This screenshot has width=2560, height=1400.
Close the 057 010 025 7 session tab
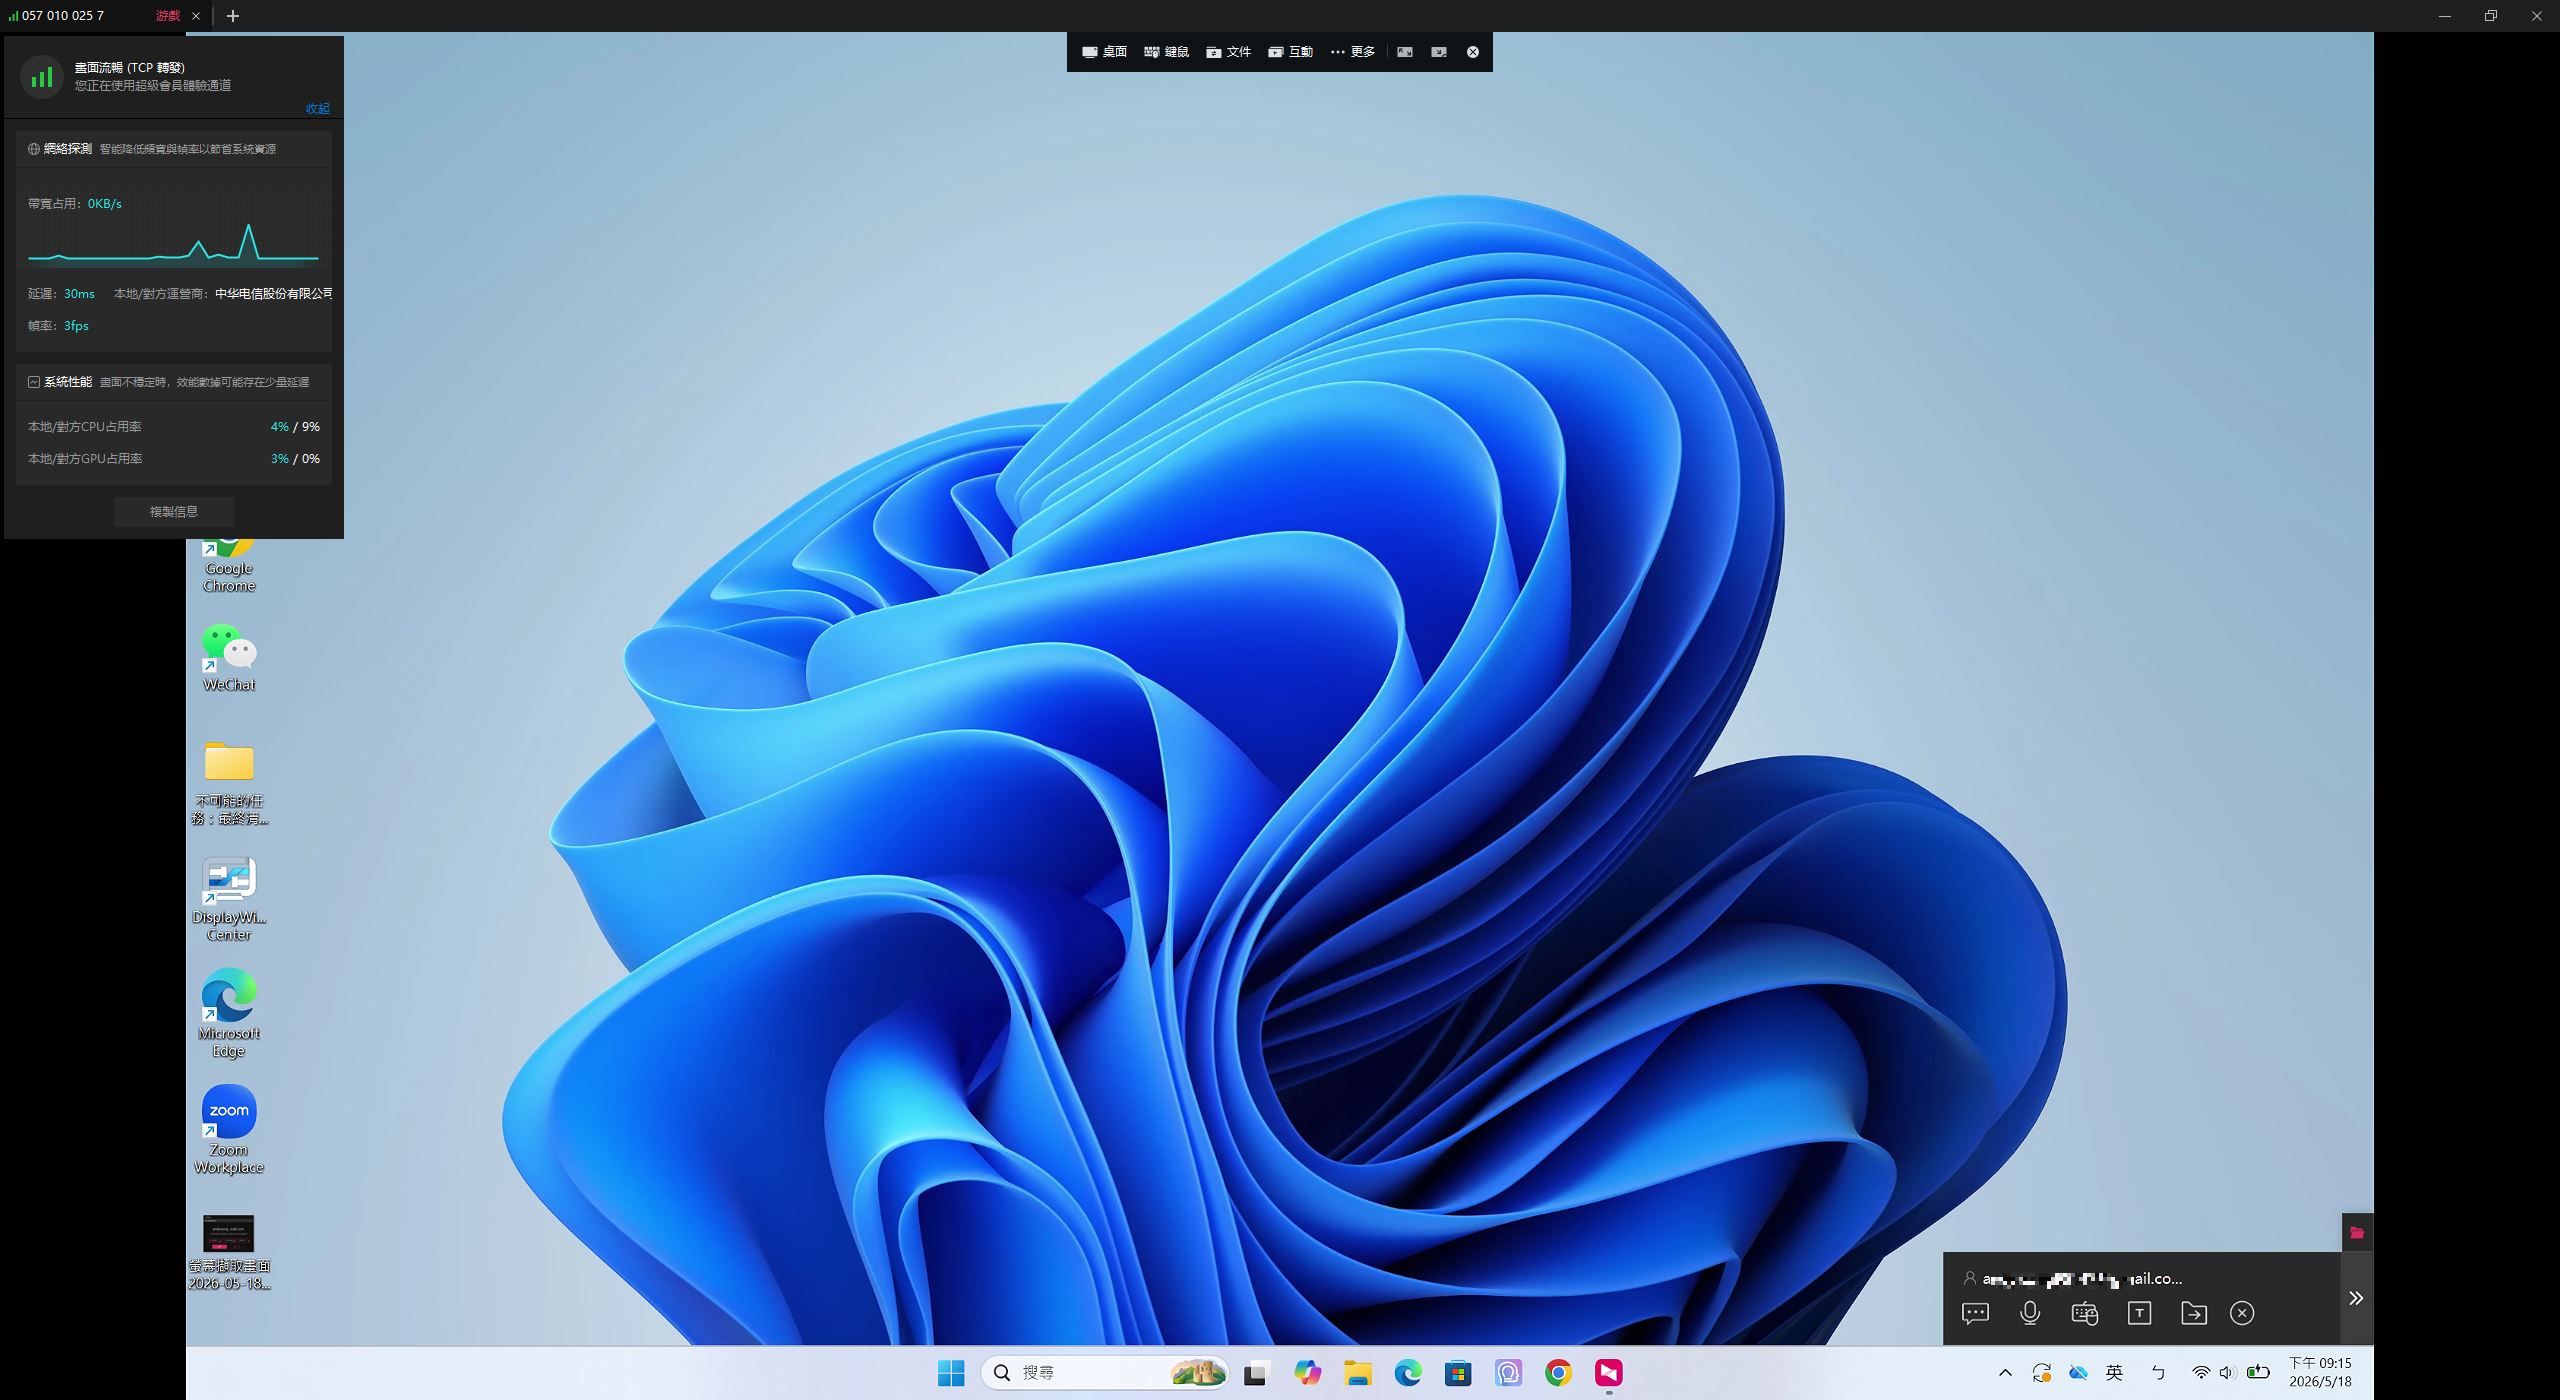196,16
